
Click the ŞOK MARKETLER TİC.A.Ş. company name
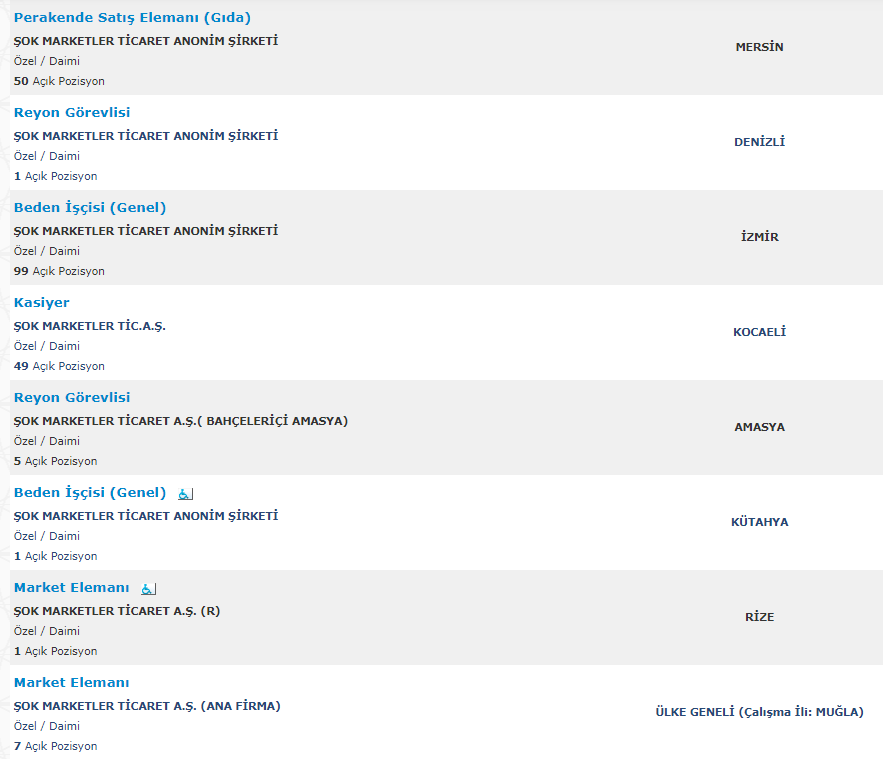click(x=90, y=326)
